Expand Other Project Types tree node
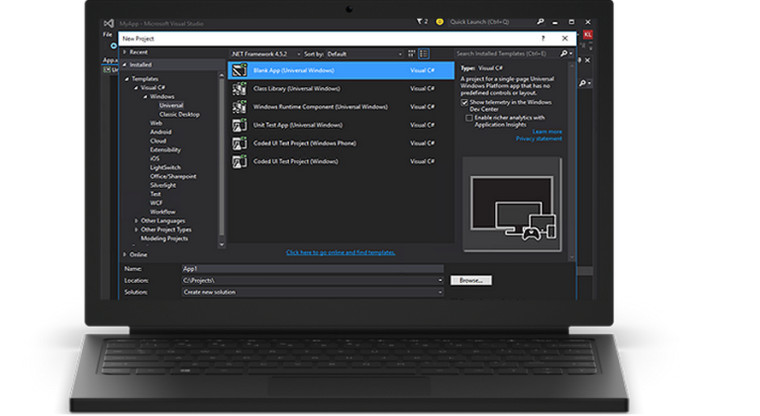This screenshot has height=416, width=760. point(136,230)
